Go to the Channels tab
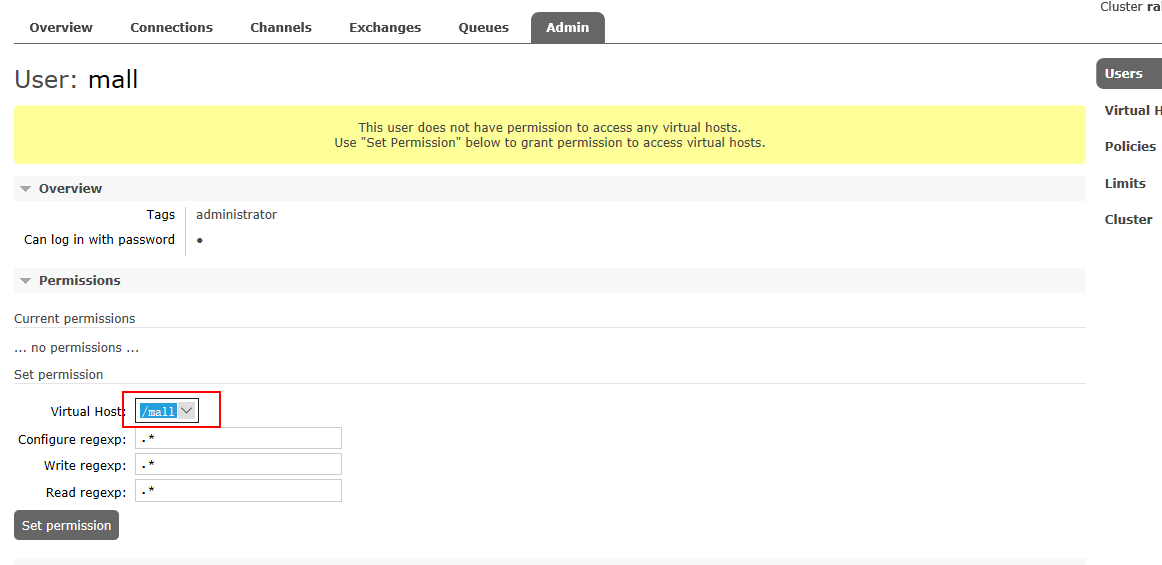This screenshot has height=565, width=1162. [x=281, y=28]
